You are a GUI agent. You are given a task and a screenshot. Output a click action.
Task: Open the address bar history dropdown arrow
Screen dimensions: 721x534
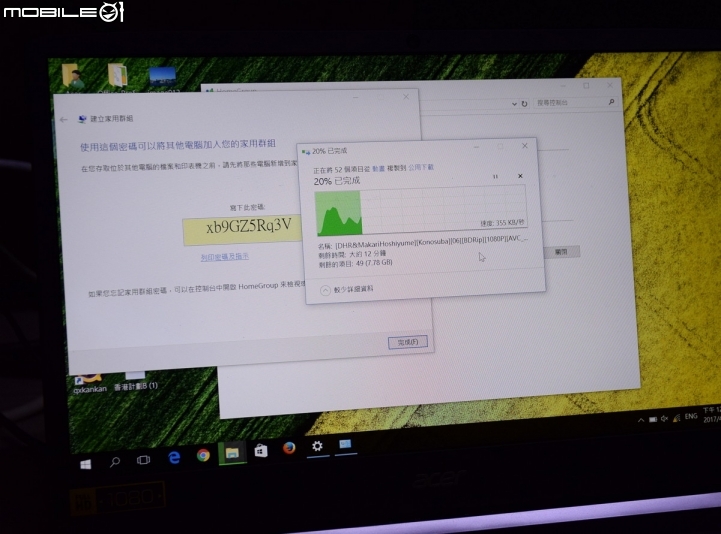coord(514,104)
